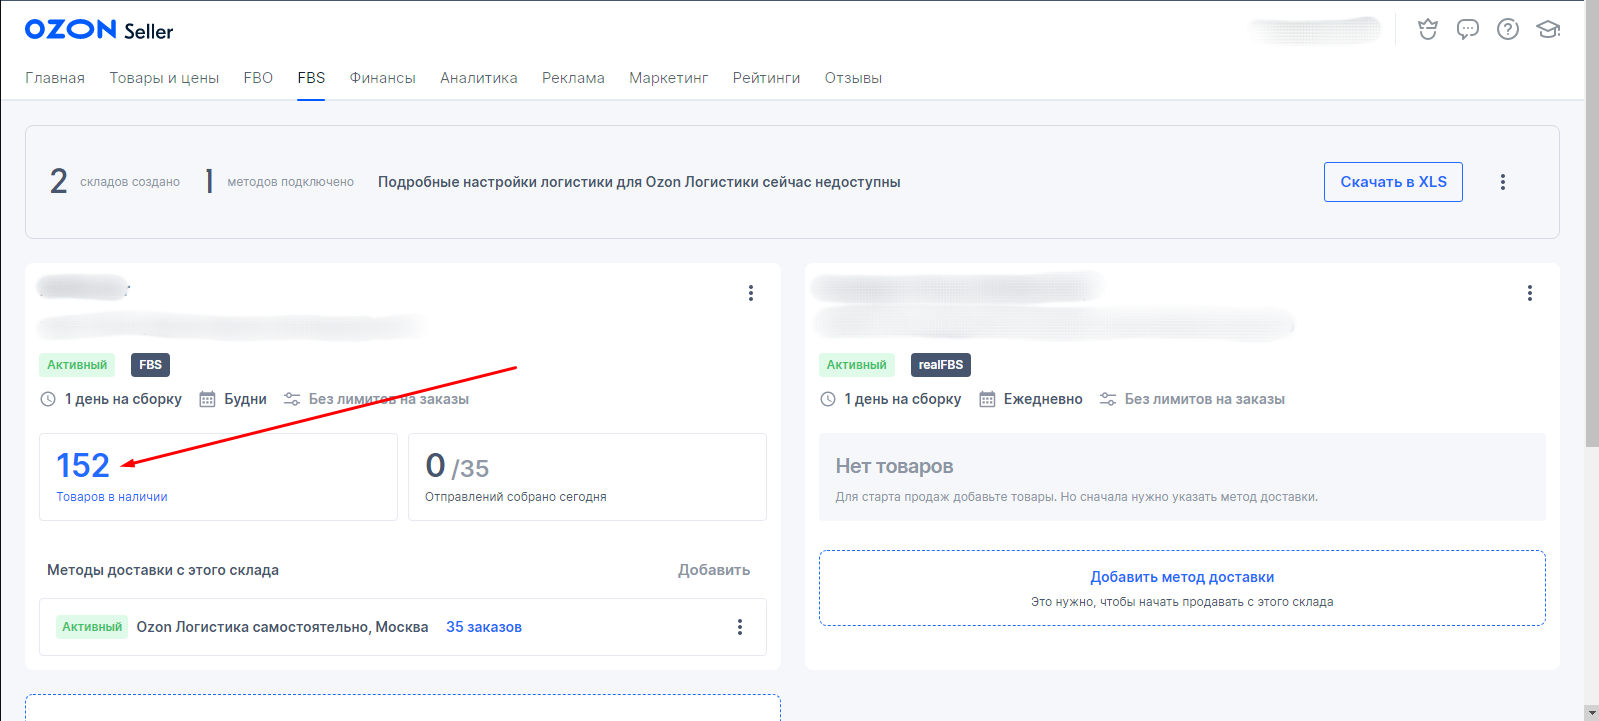
Task: Click the Скачать в XLS button
Action: coord(1393,182)
